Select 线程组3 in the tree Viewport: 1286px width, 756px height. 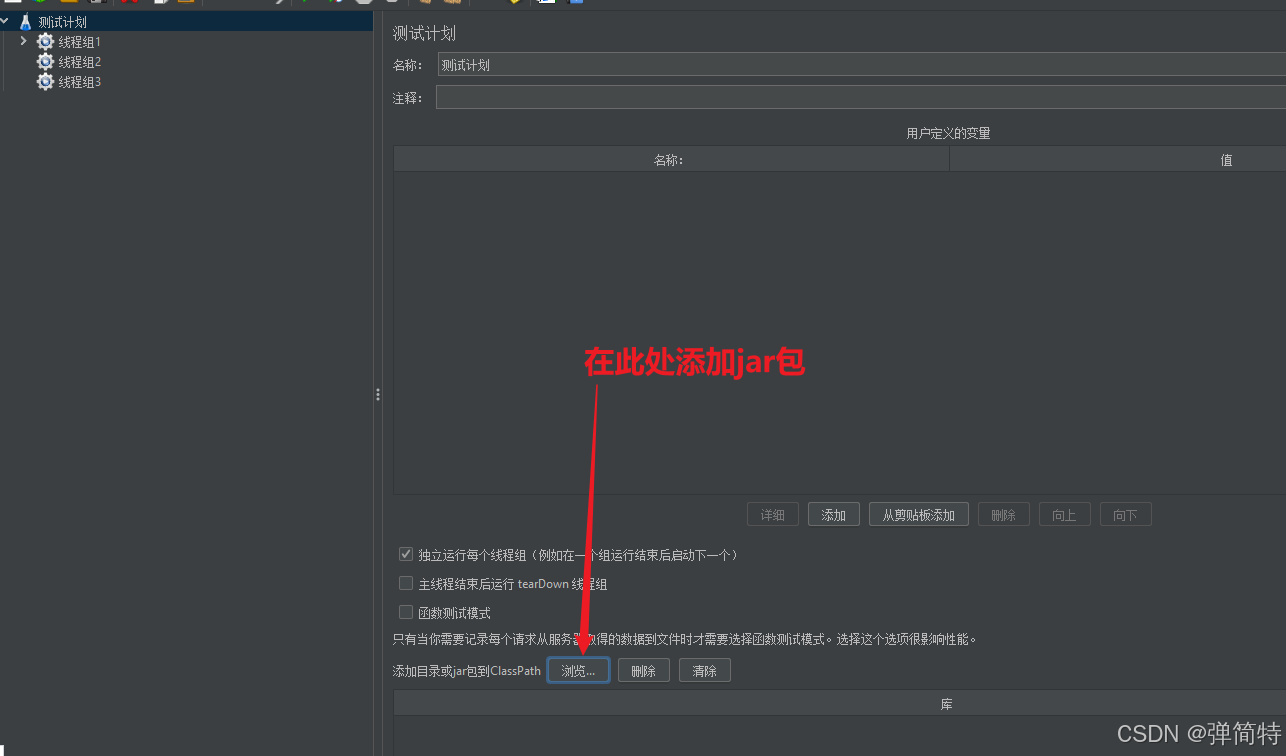(76, 81)
